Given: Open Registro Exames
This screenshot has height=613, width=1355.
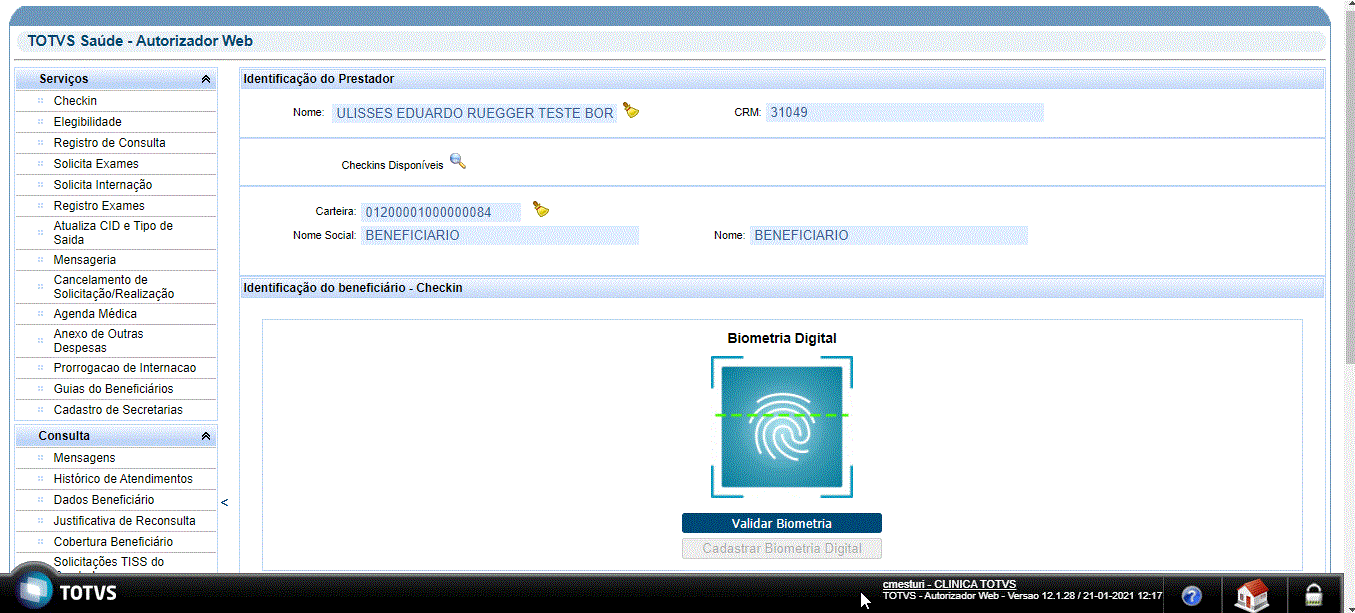Looking at the screenshot, I should 99,206.
